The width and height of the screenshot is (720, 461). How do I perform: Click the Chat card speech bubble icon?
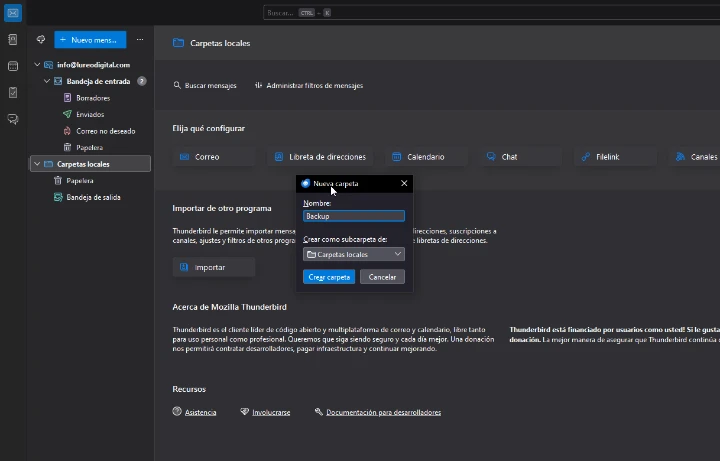(x=491, y=157)
